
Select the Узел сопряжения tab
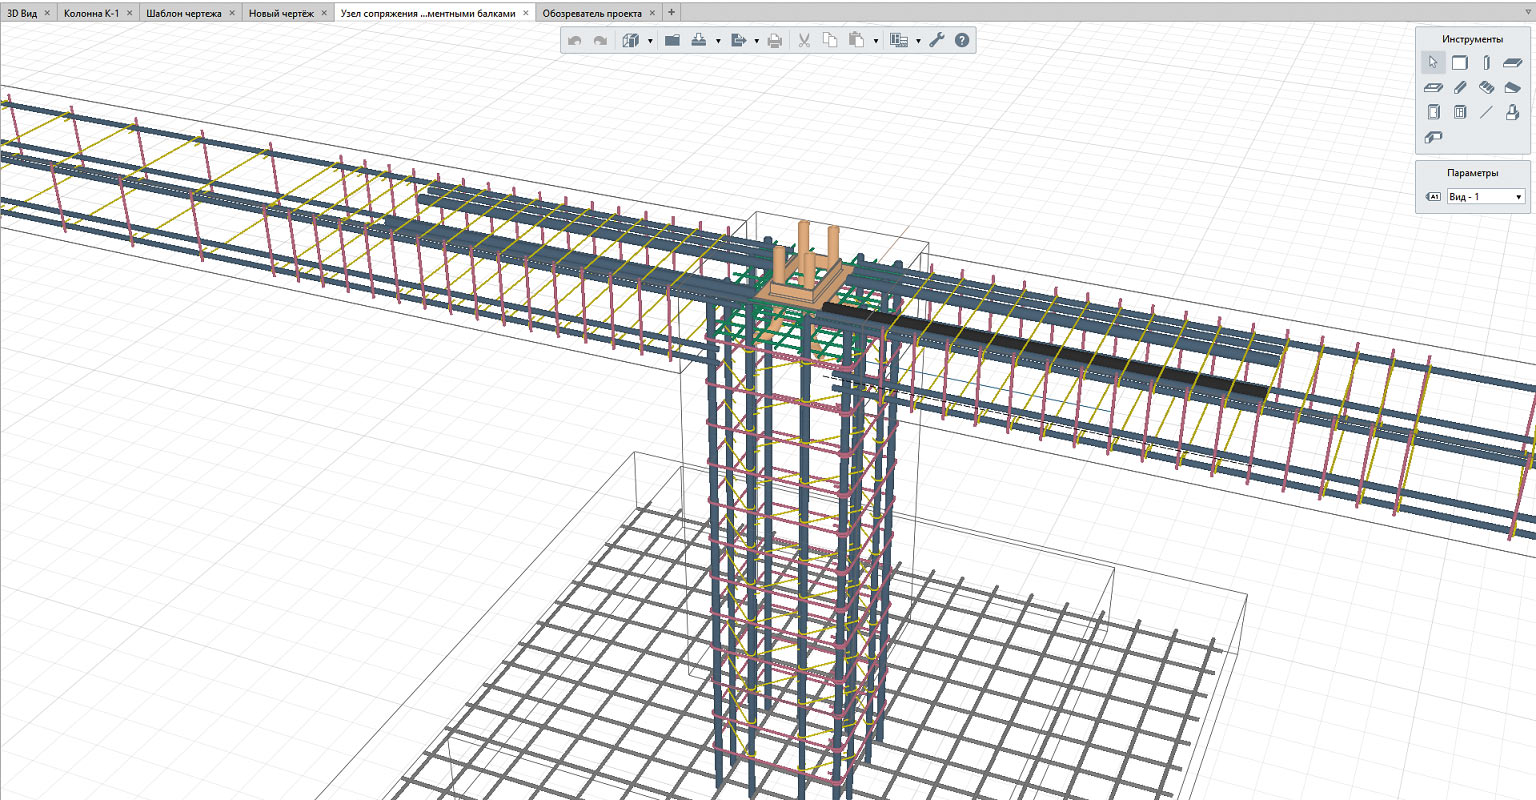pos(428,13)
